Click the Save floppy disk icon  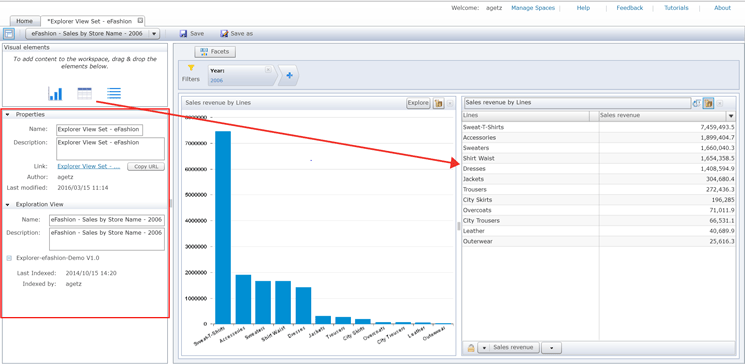coord(183,34)
